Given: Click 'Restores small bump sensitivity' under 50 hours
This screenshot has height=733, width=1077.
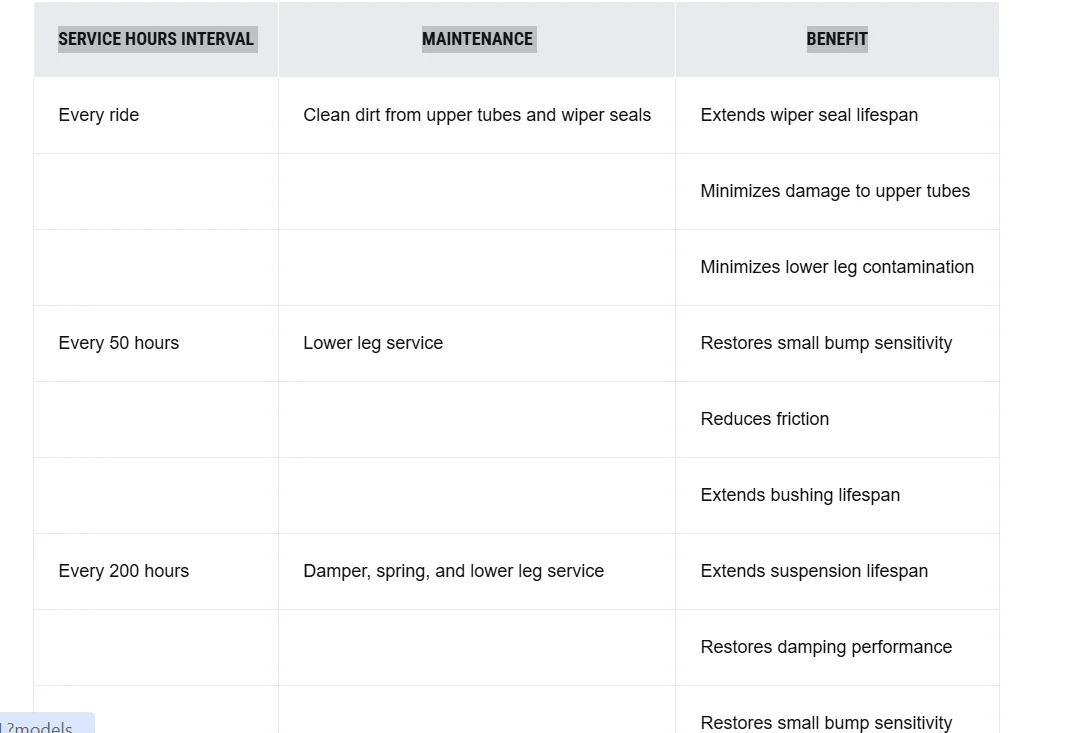Looking at the screenshot, I should (x=826, y=343).
